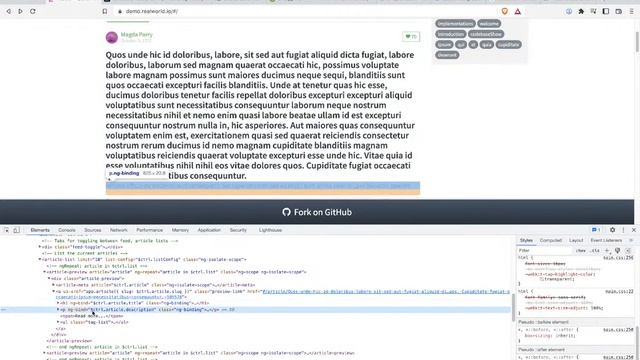Reload the page using refresh icon
Image resolution: width=640 pixels, height=360 pixels.
(33, 11)
